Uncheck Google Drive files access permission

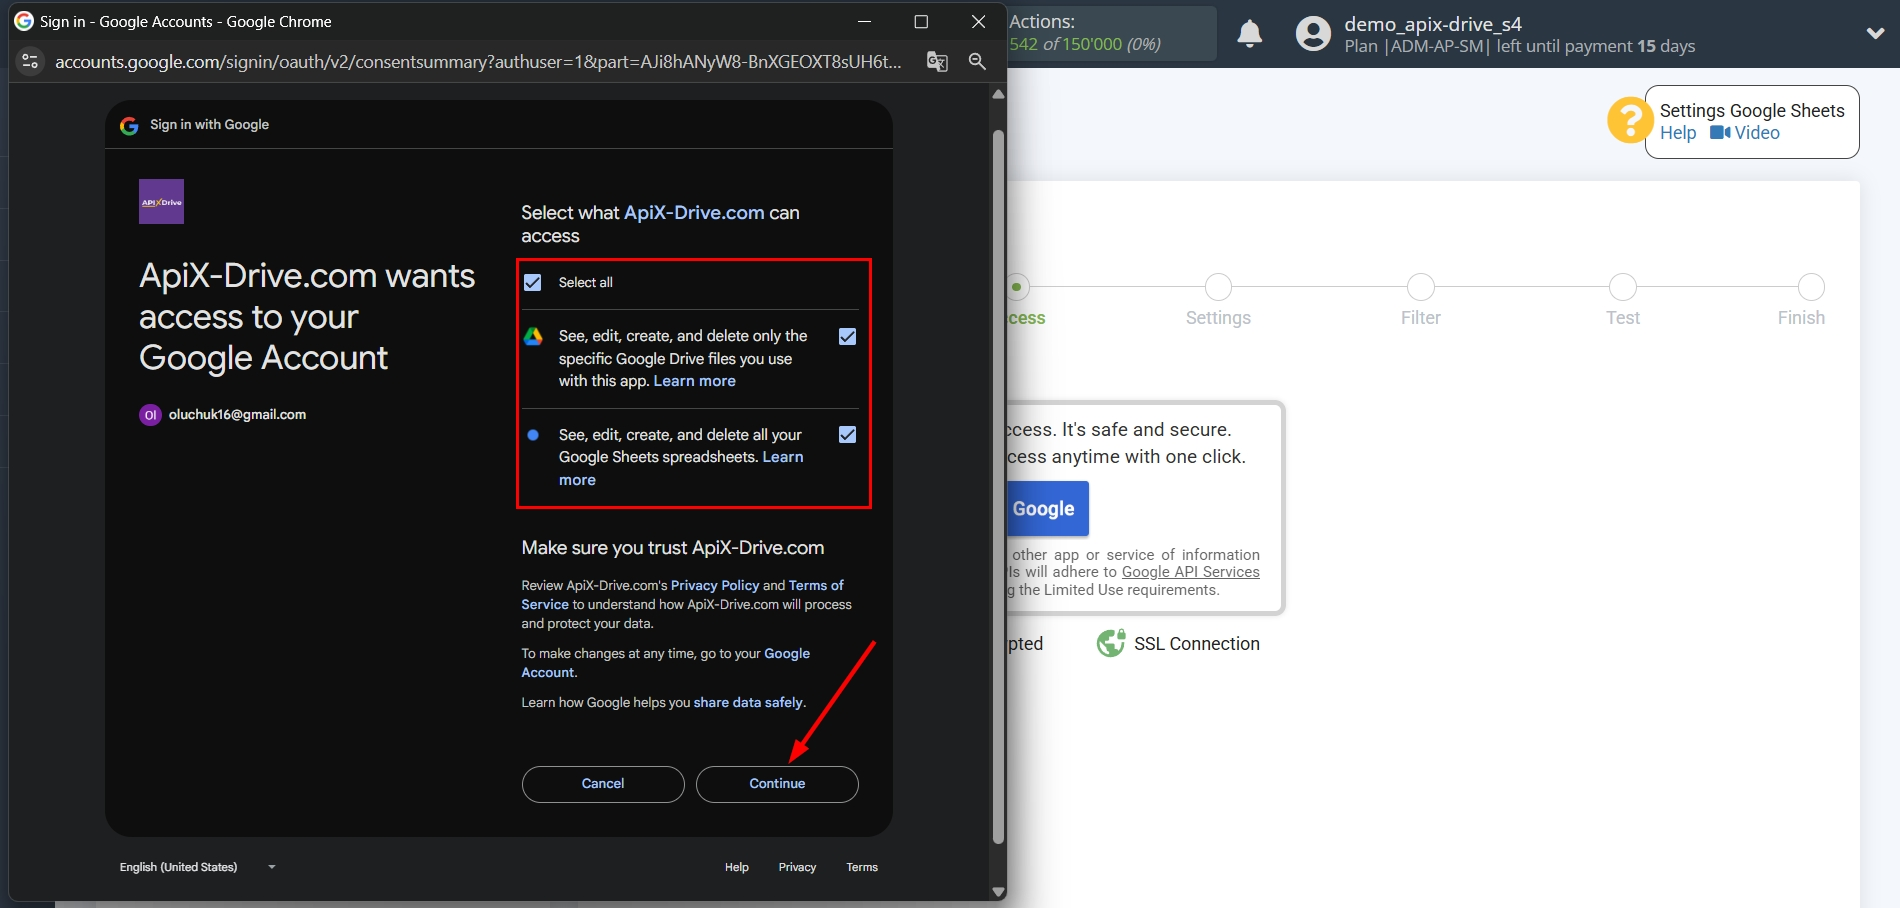click(x=847, y=337)
